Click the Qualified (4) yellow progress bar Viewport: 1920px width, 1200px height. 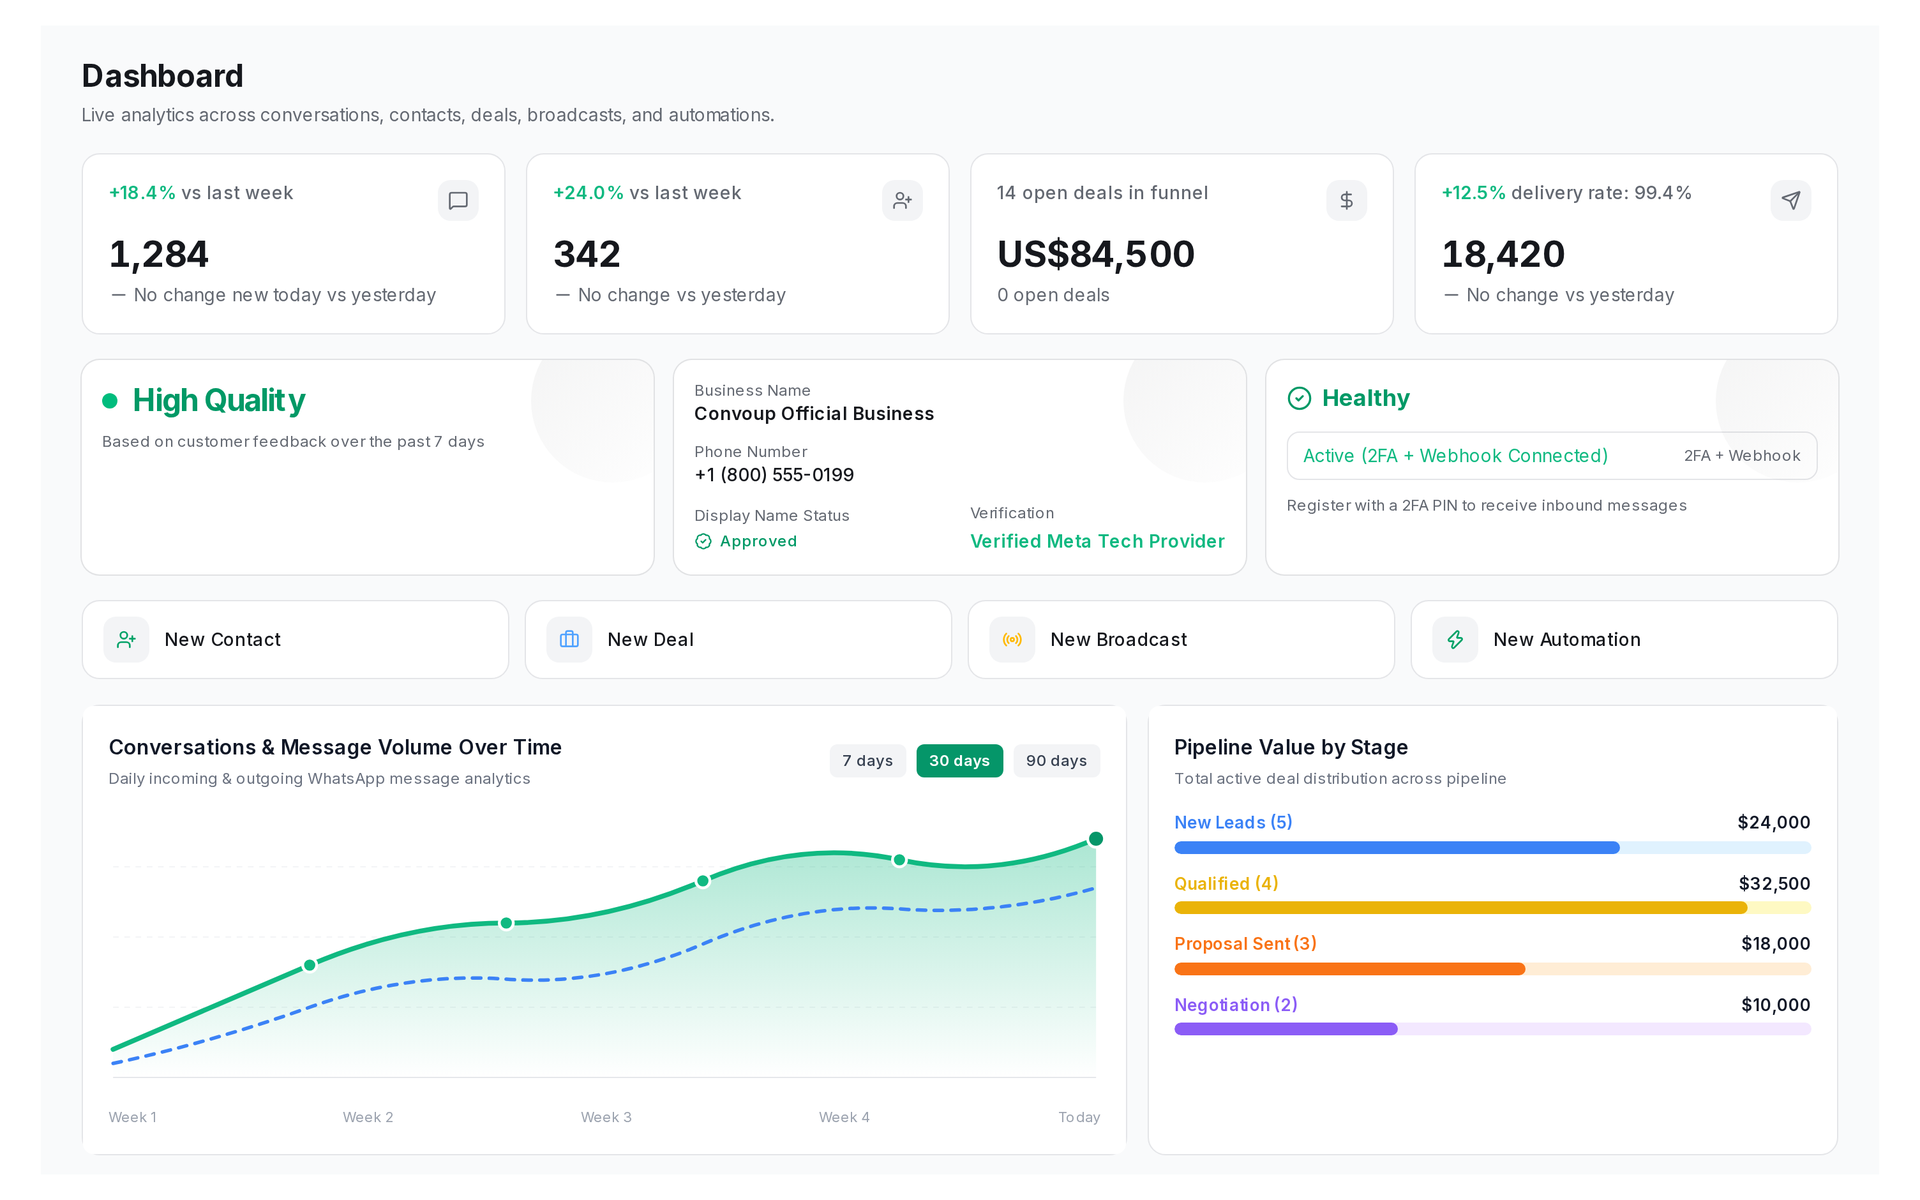(x=1492, y=908)
